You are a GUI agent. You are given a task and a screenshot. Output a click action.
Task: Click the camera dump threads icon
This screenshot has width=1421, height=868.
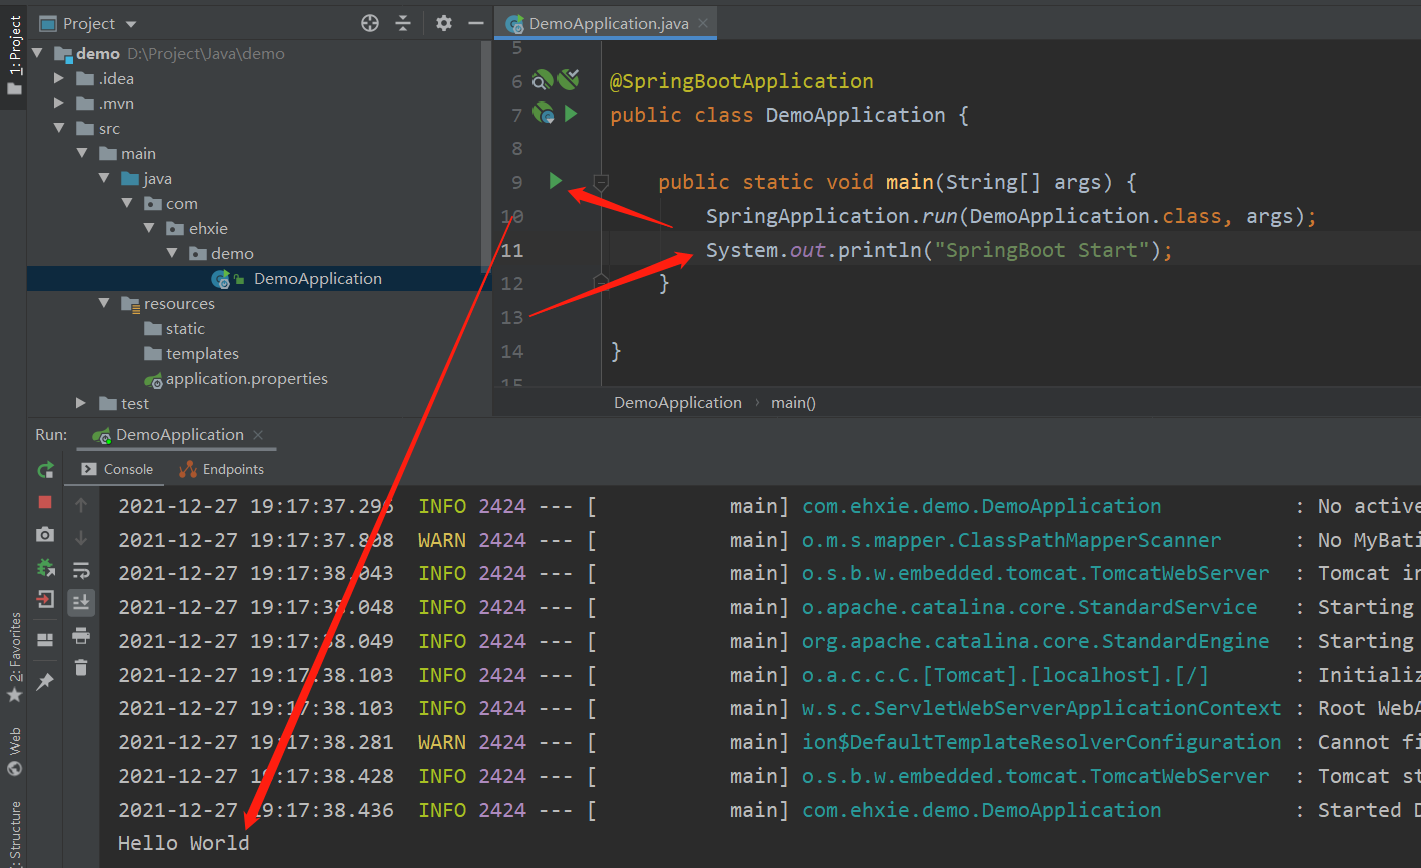(x=45, y=535)
